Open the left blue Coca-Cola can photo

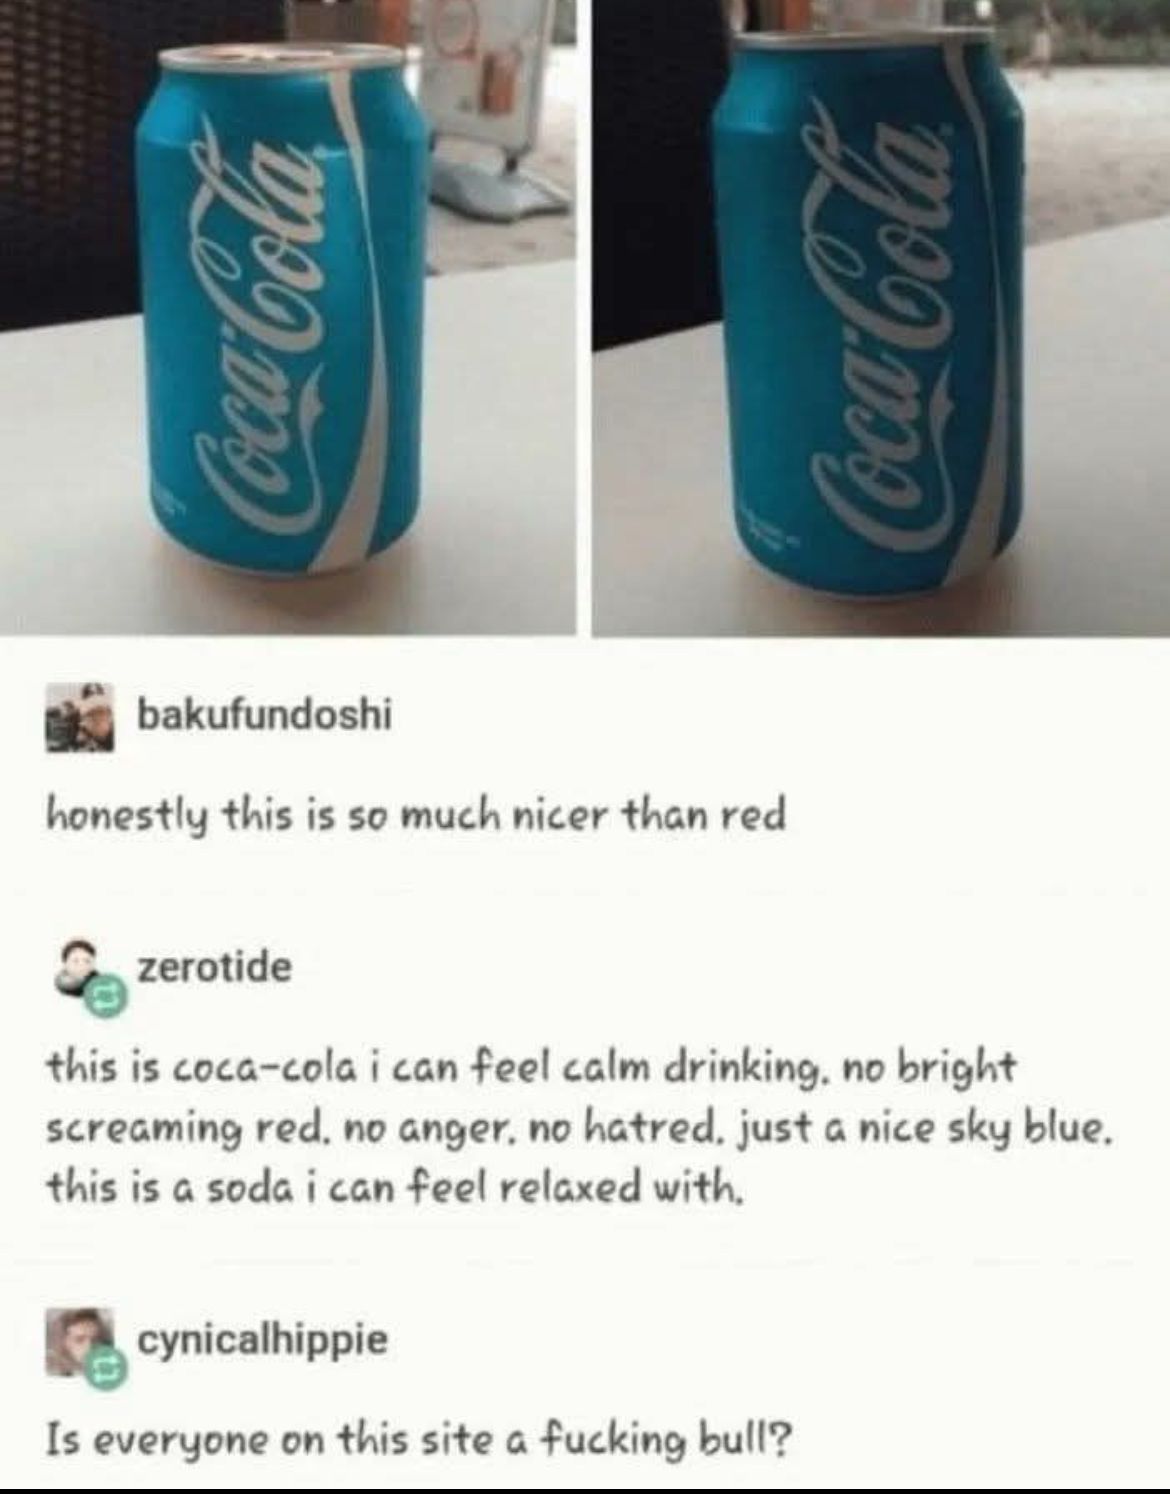[x=288, y=316]
